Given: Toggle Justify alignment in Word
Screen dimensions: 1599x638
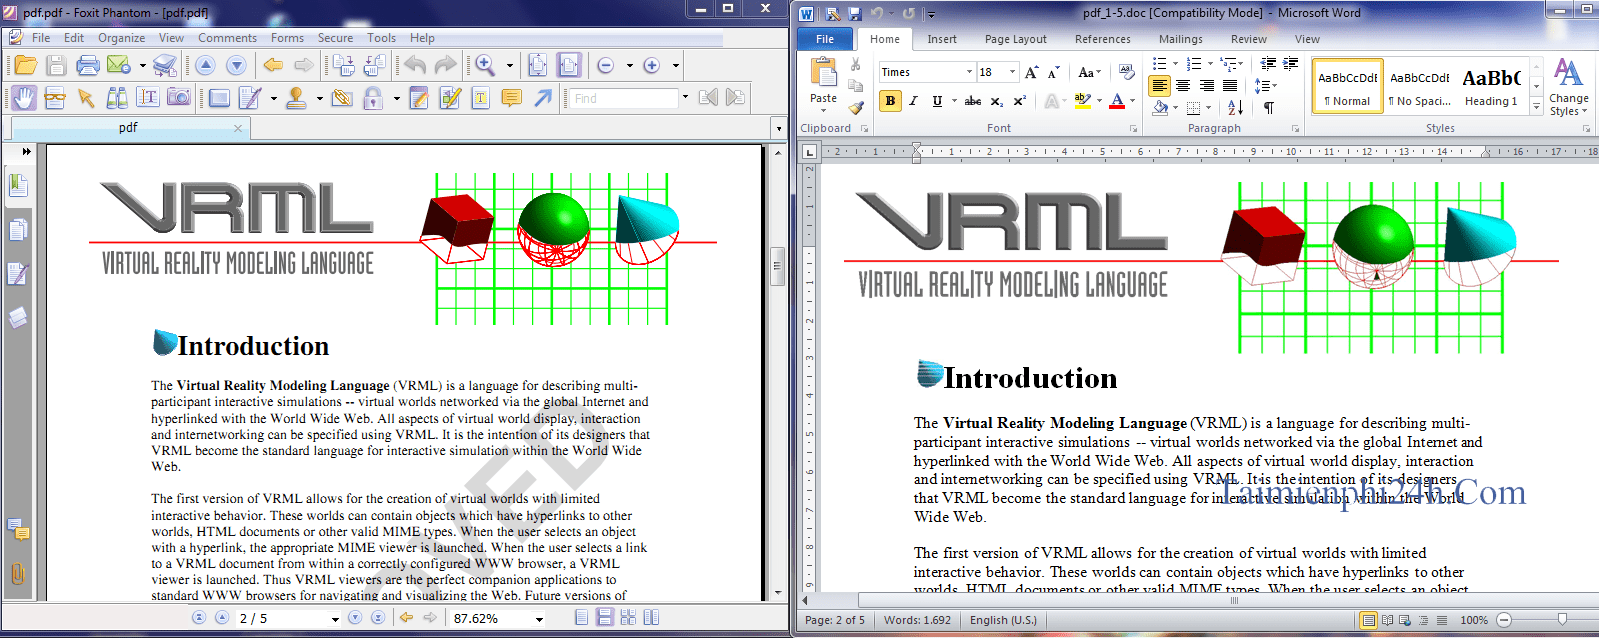Looking at the screenshot, I should pyautogui.click(x=1230, y=86).
